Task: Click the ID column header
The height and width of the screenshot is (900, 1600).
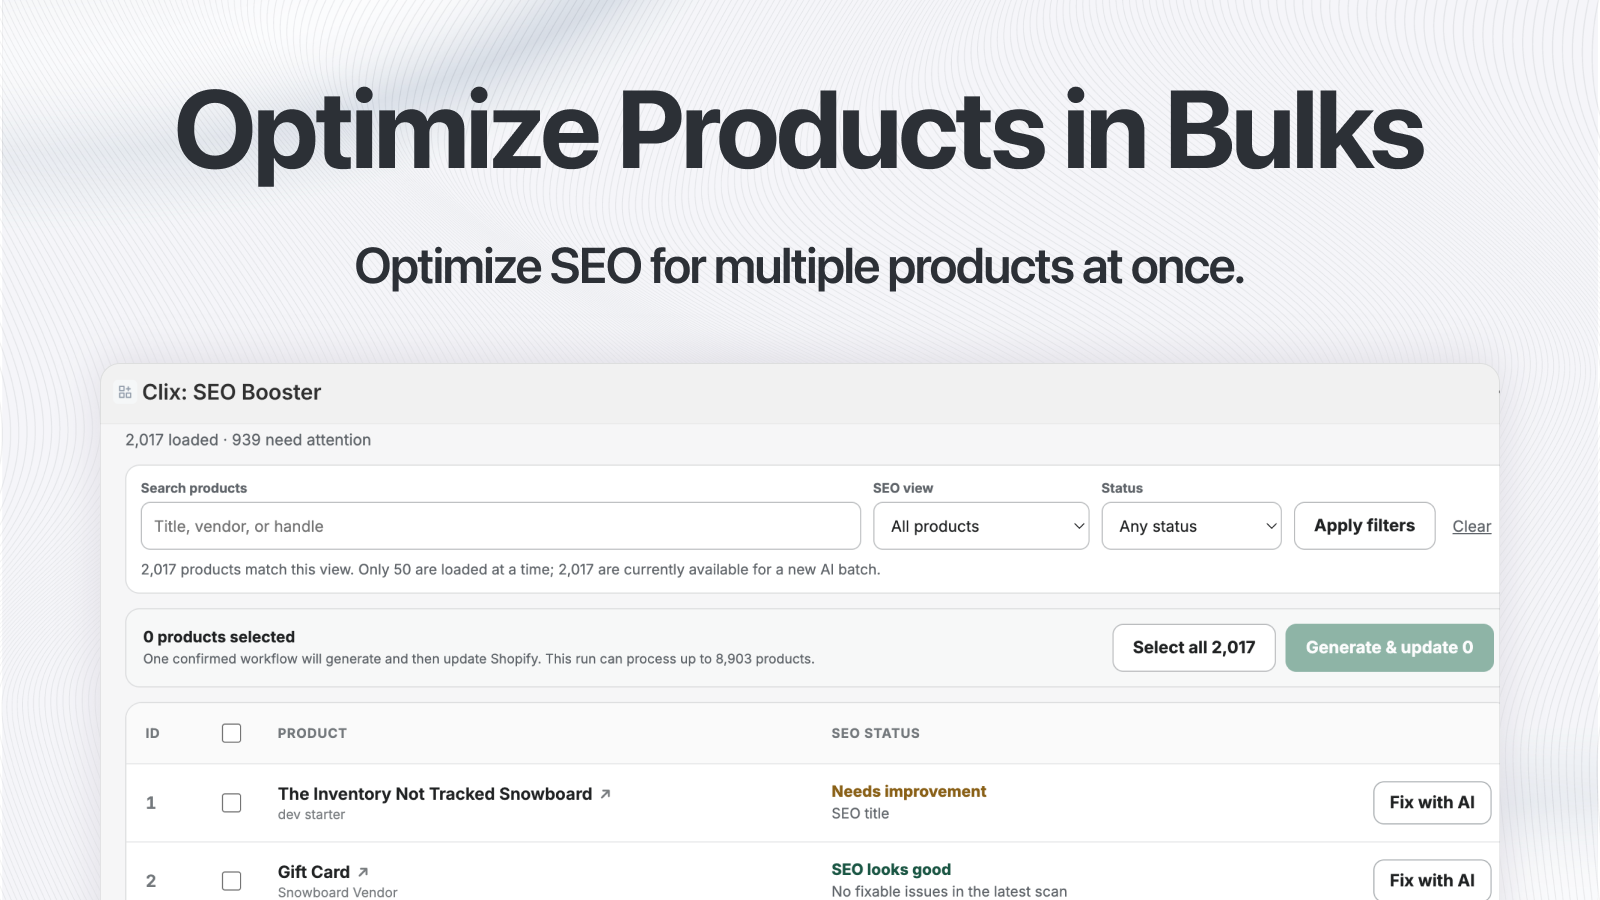Action: click(x=152, y=733)
